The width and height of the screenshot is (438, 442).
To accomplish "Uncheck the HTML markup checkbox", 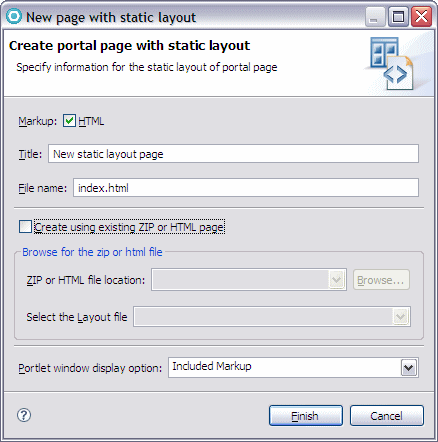I will click(69, 121).
